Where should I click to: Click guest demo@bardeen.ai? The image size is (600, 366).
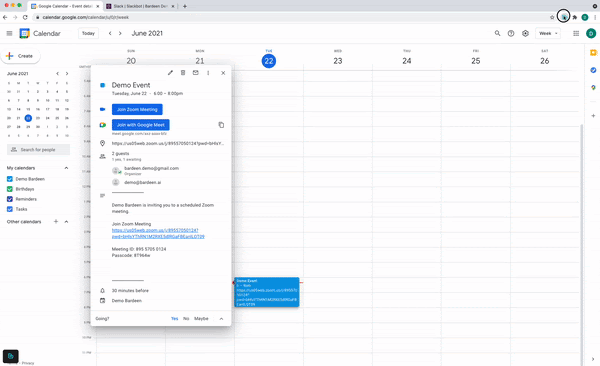[143, 183]
